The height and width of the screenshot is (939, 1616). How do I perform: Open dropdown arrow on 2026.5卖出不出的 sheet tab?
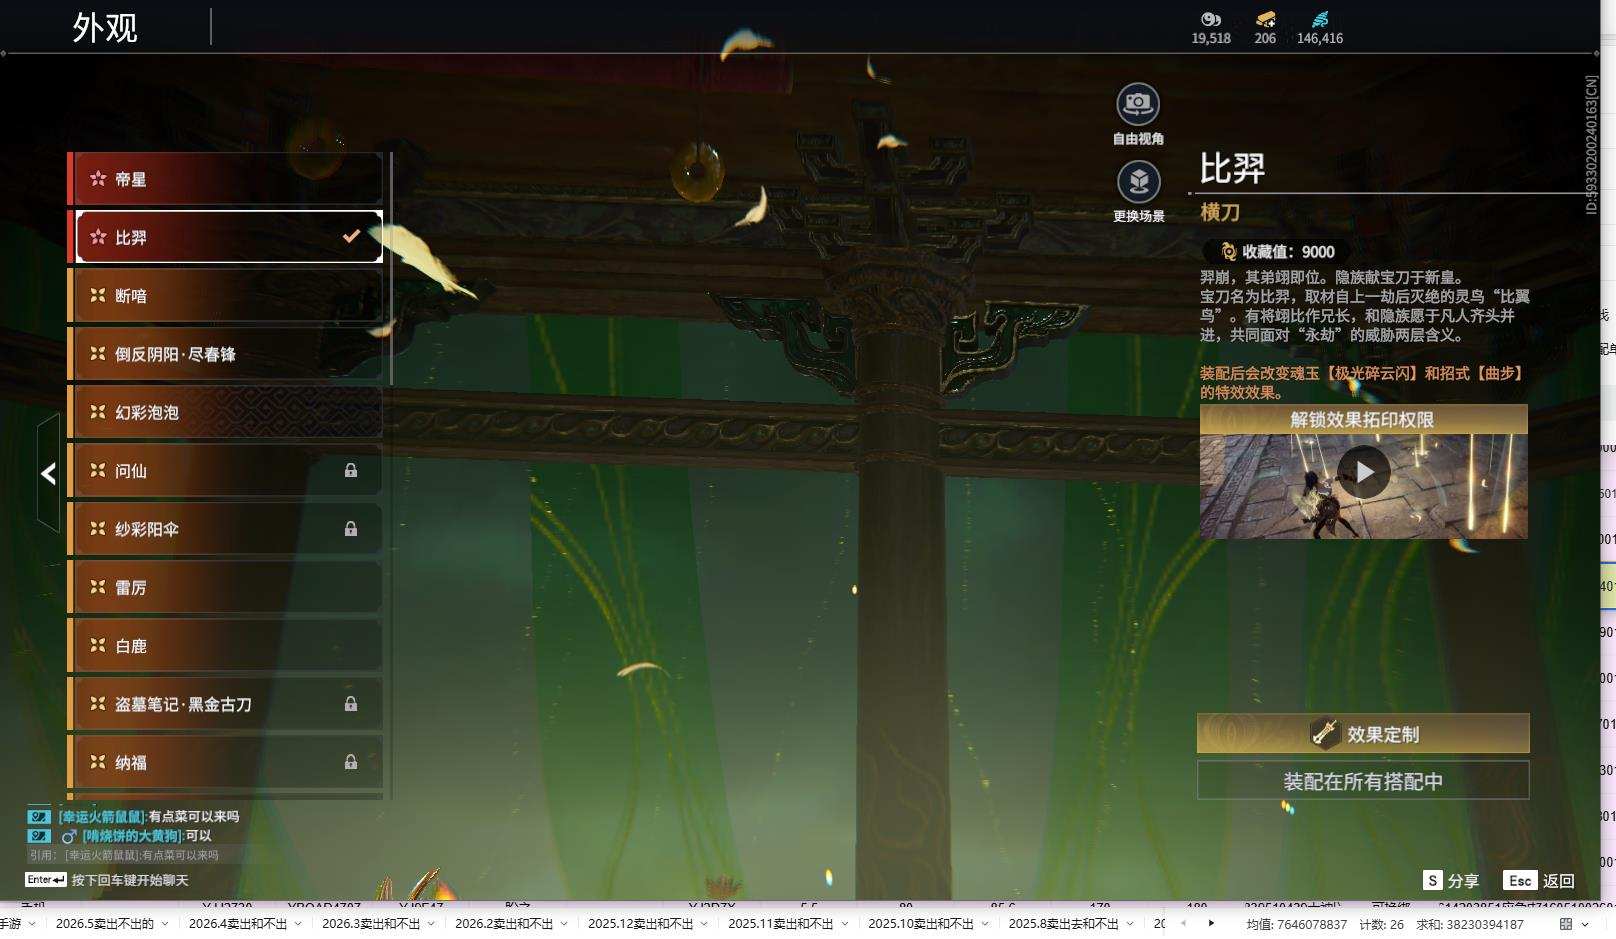[x=164, y=924]
